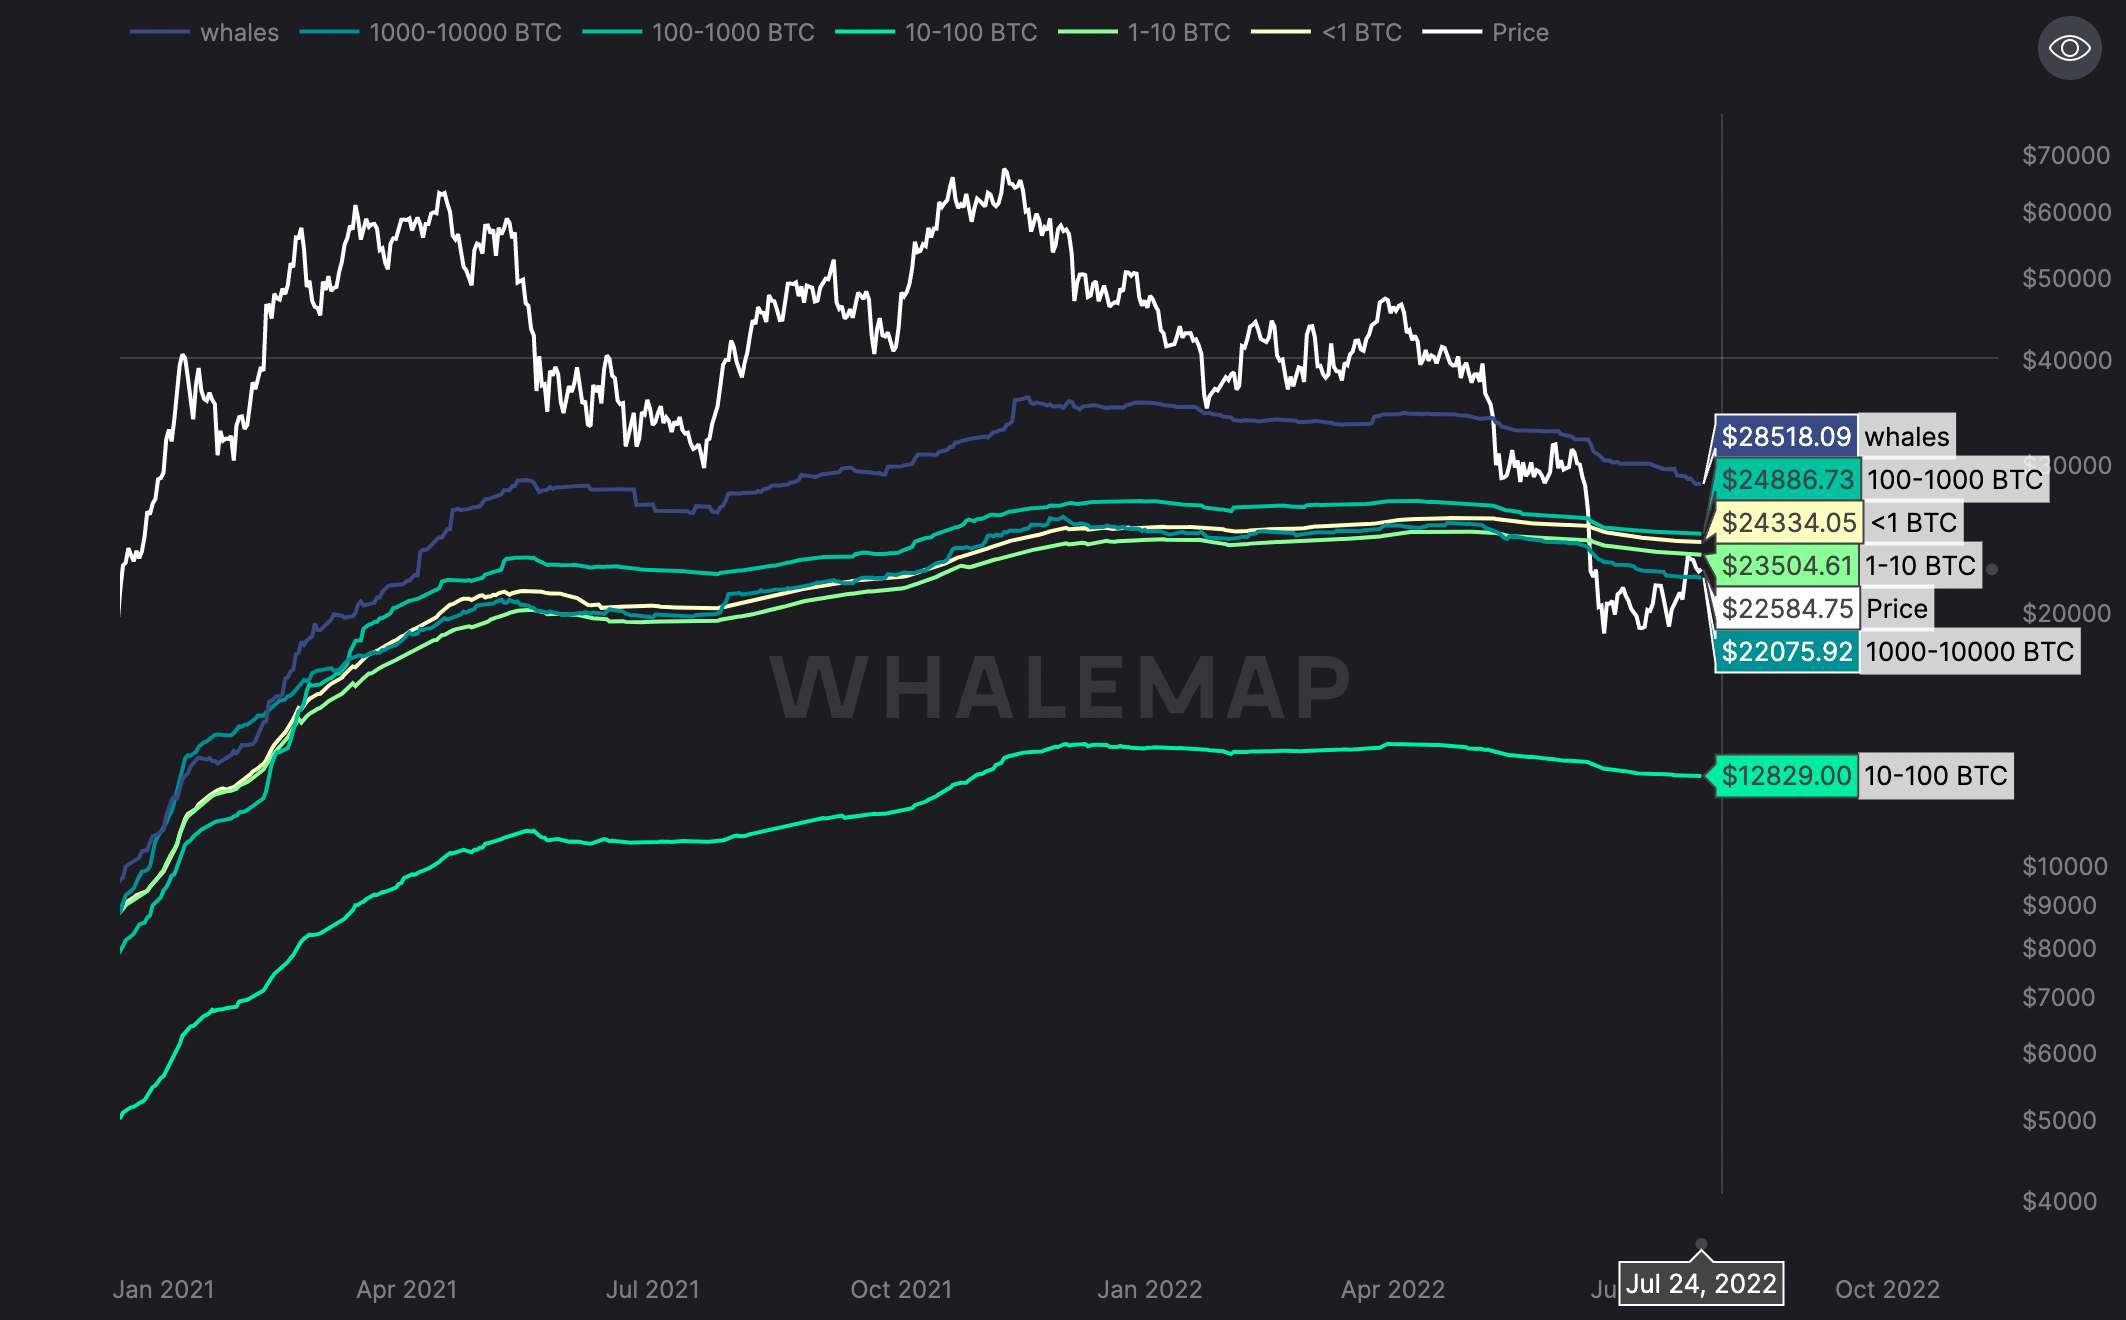Click the whales $28518.09 value tag

point(1786,437)
